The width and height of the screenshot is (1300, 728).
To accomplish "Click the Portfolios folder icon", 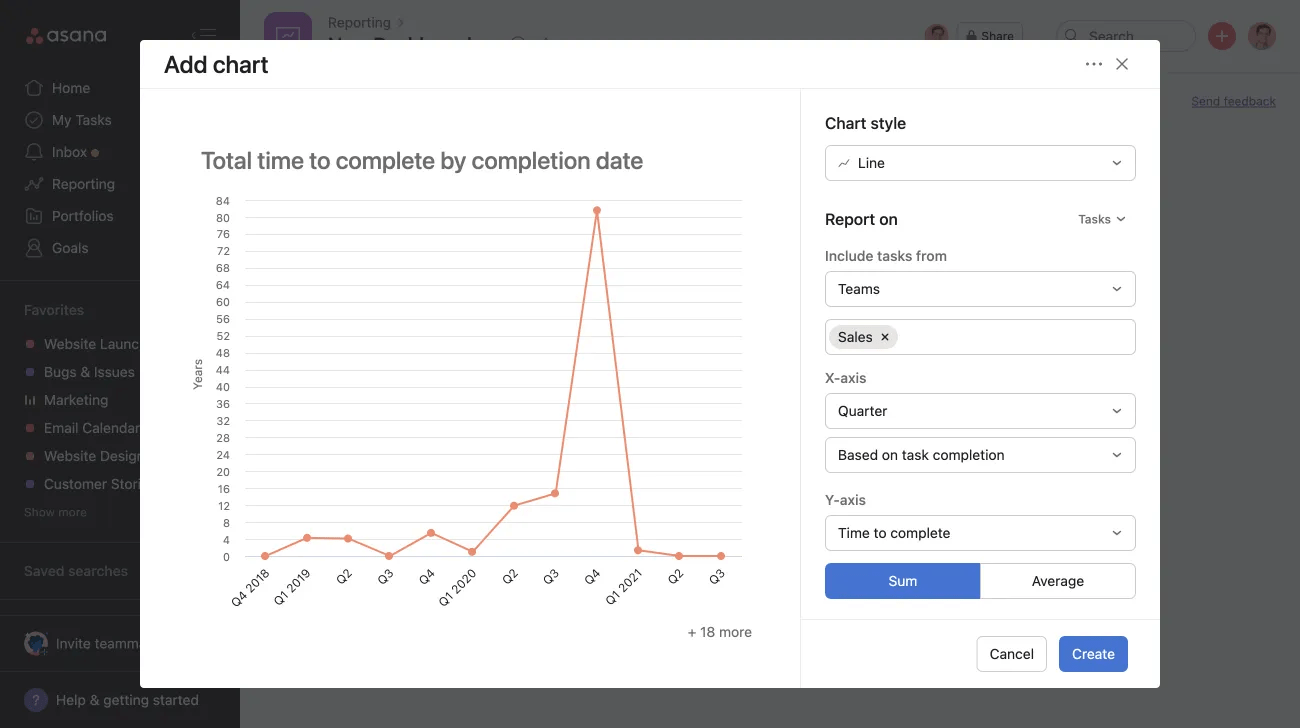I will 34,216.
